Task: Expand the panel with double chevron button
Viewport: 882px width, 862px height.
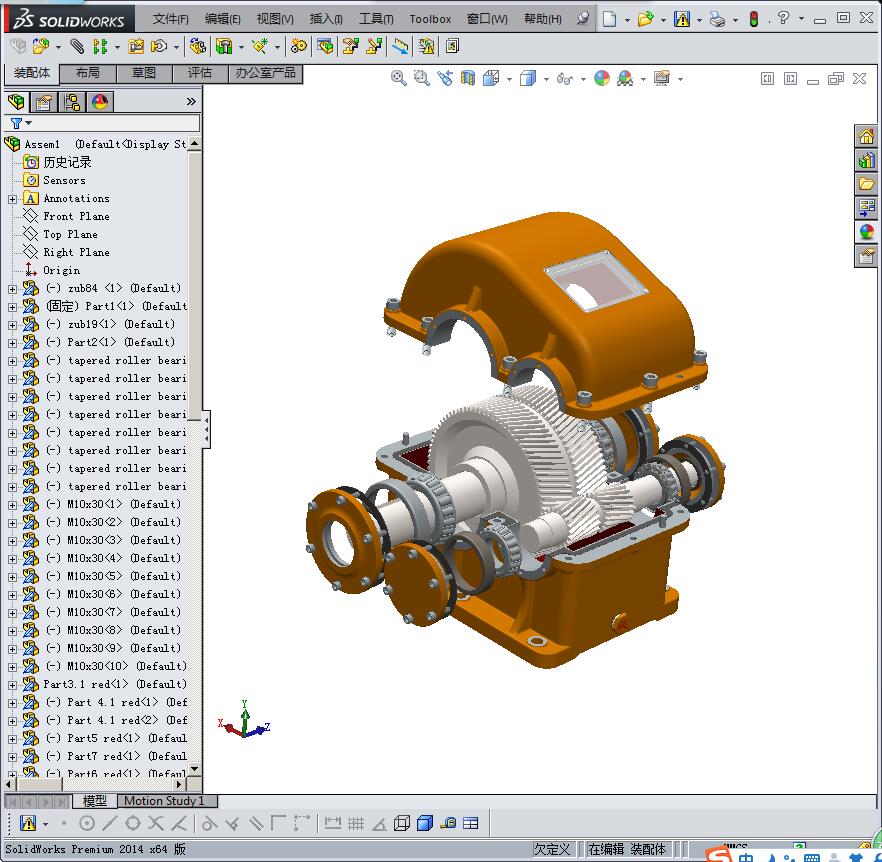Action: pos(191,101)
